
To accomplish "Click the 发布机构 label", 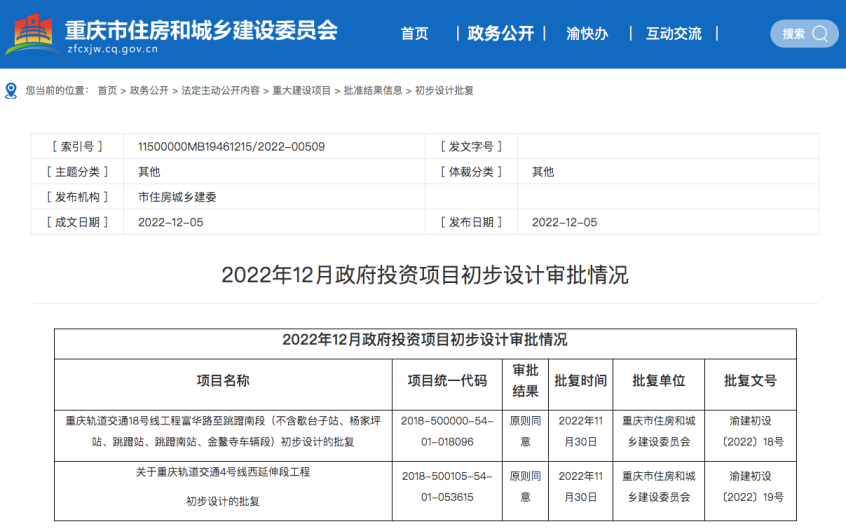I will pyautogui.click(x=77, y=198).
